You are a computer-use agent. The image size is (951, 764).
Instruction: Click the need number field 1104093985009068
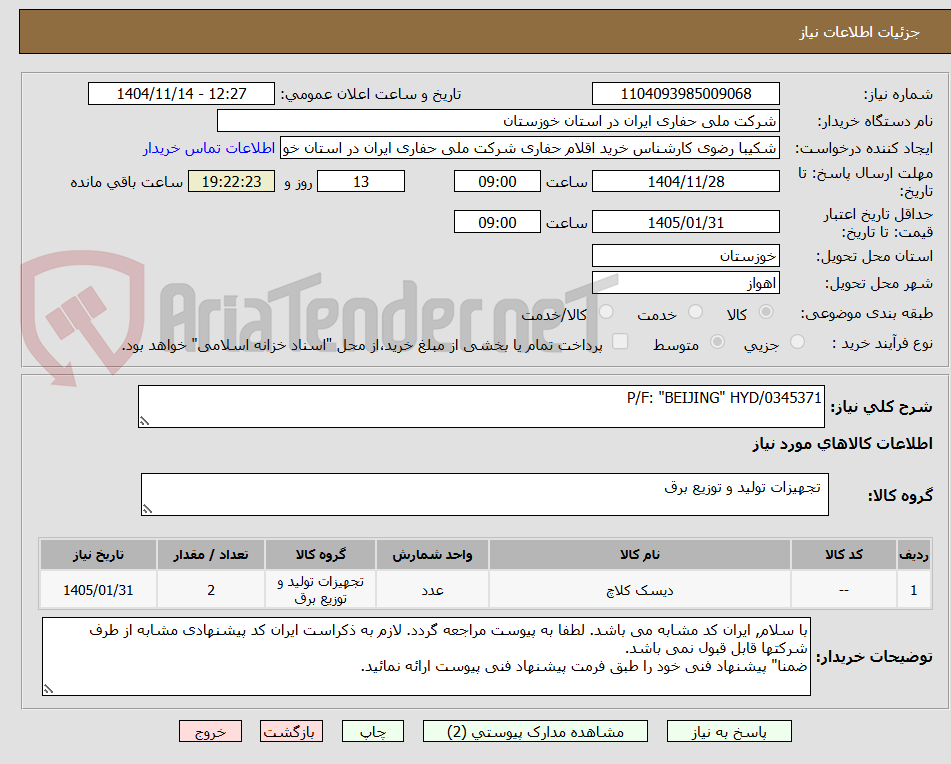coord(686,94)
